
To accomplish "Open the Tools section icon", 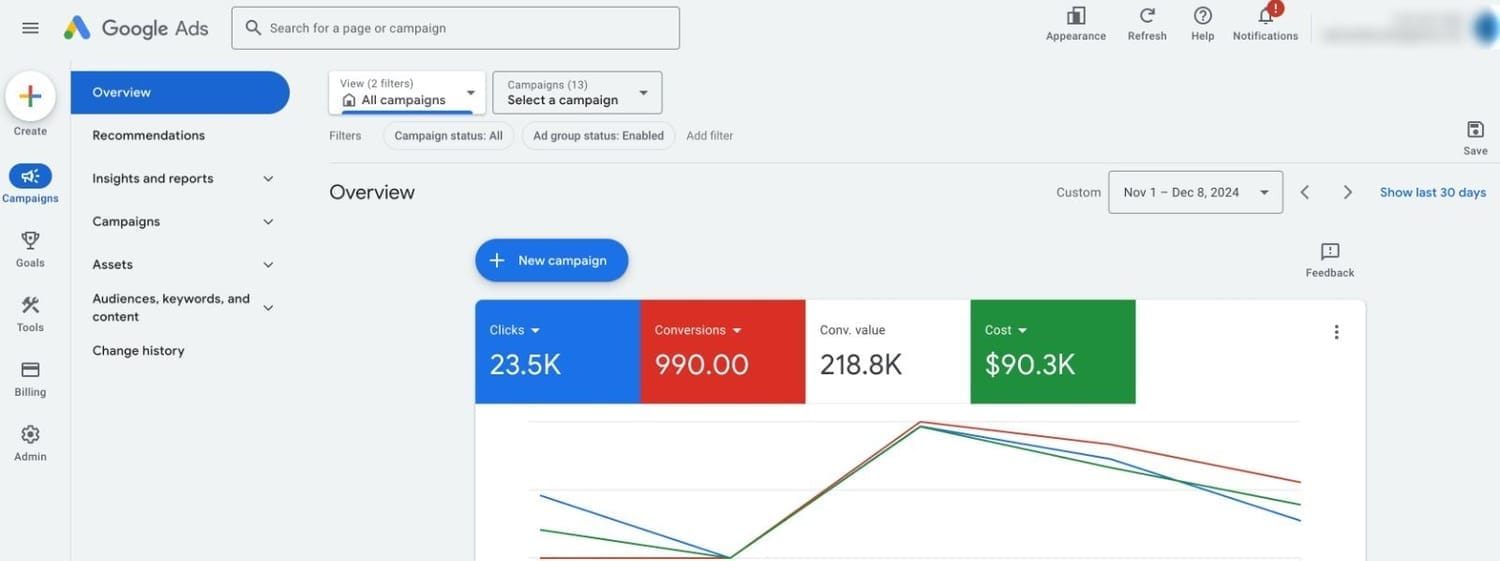I will 30,313.
